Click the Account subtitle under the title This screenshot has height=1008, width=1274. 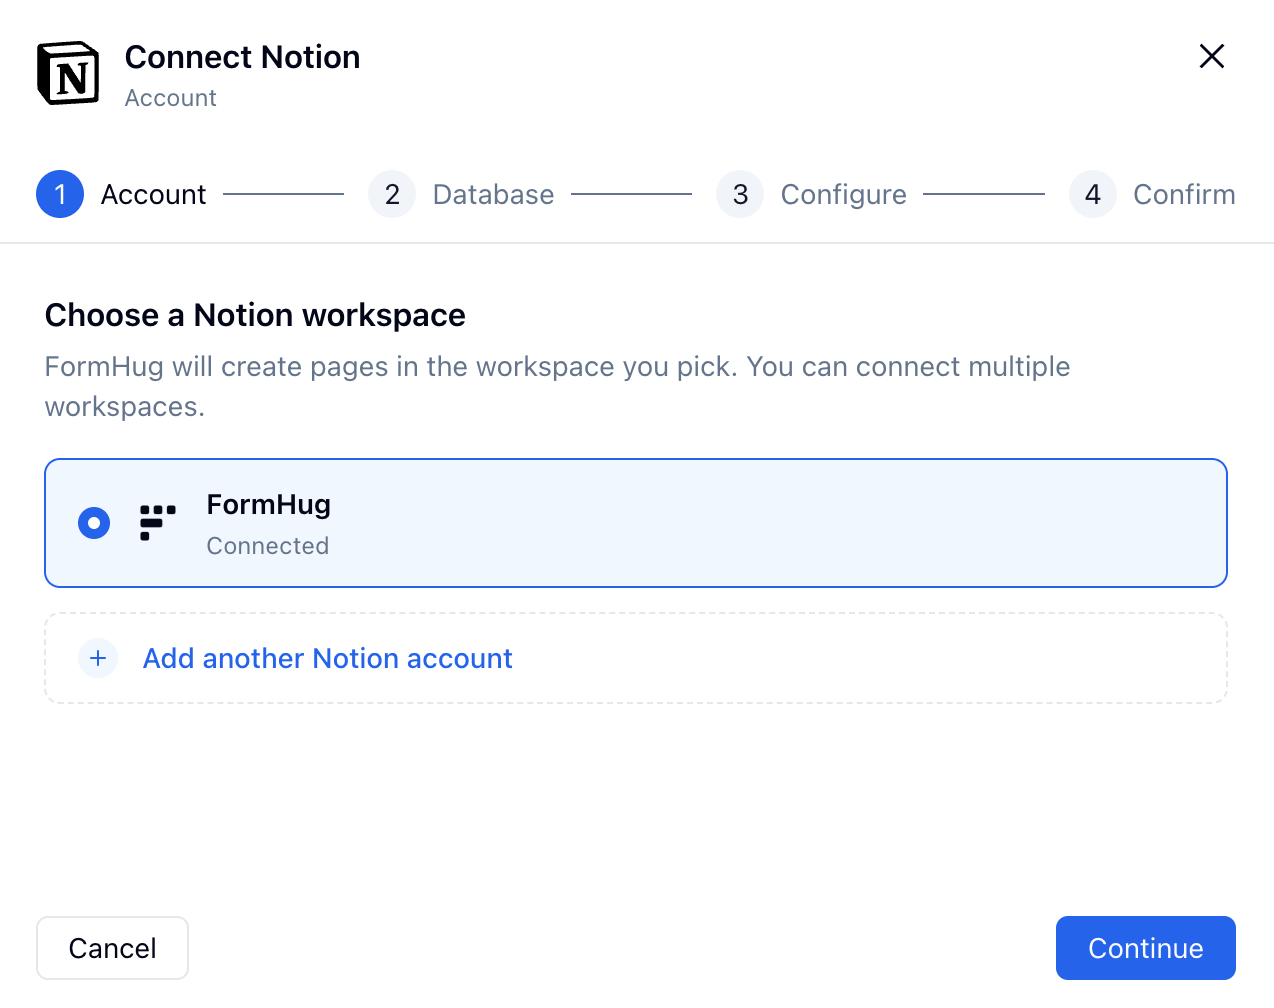coord(170,98)
